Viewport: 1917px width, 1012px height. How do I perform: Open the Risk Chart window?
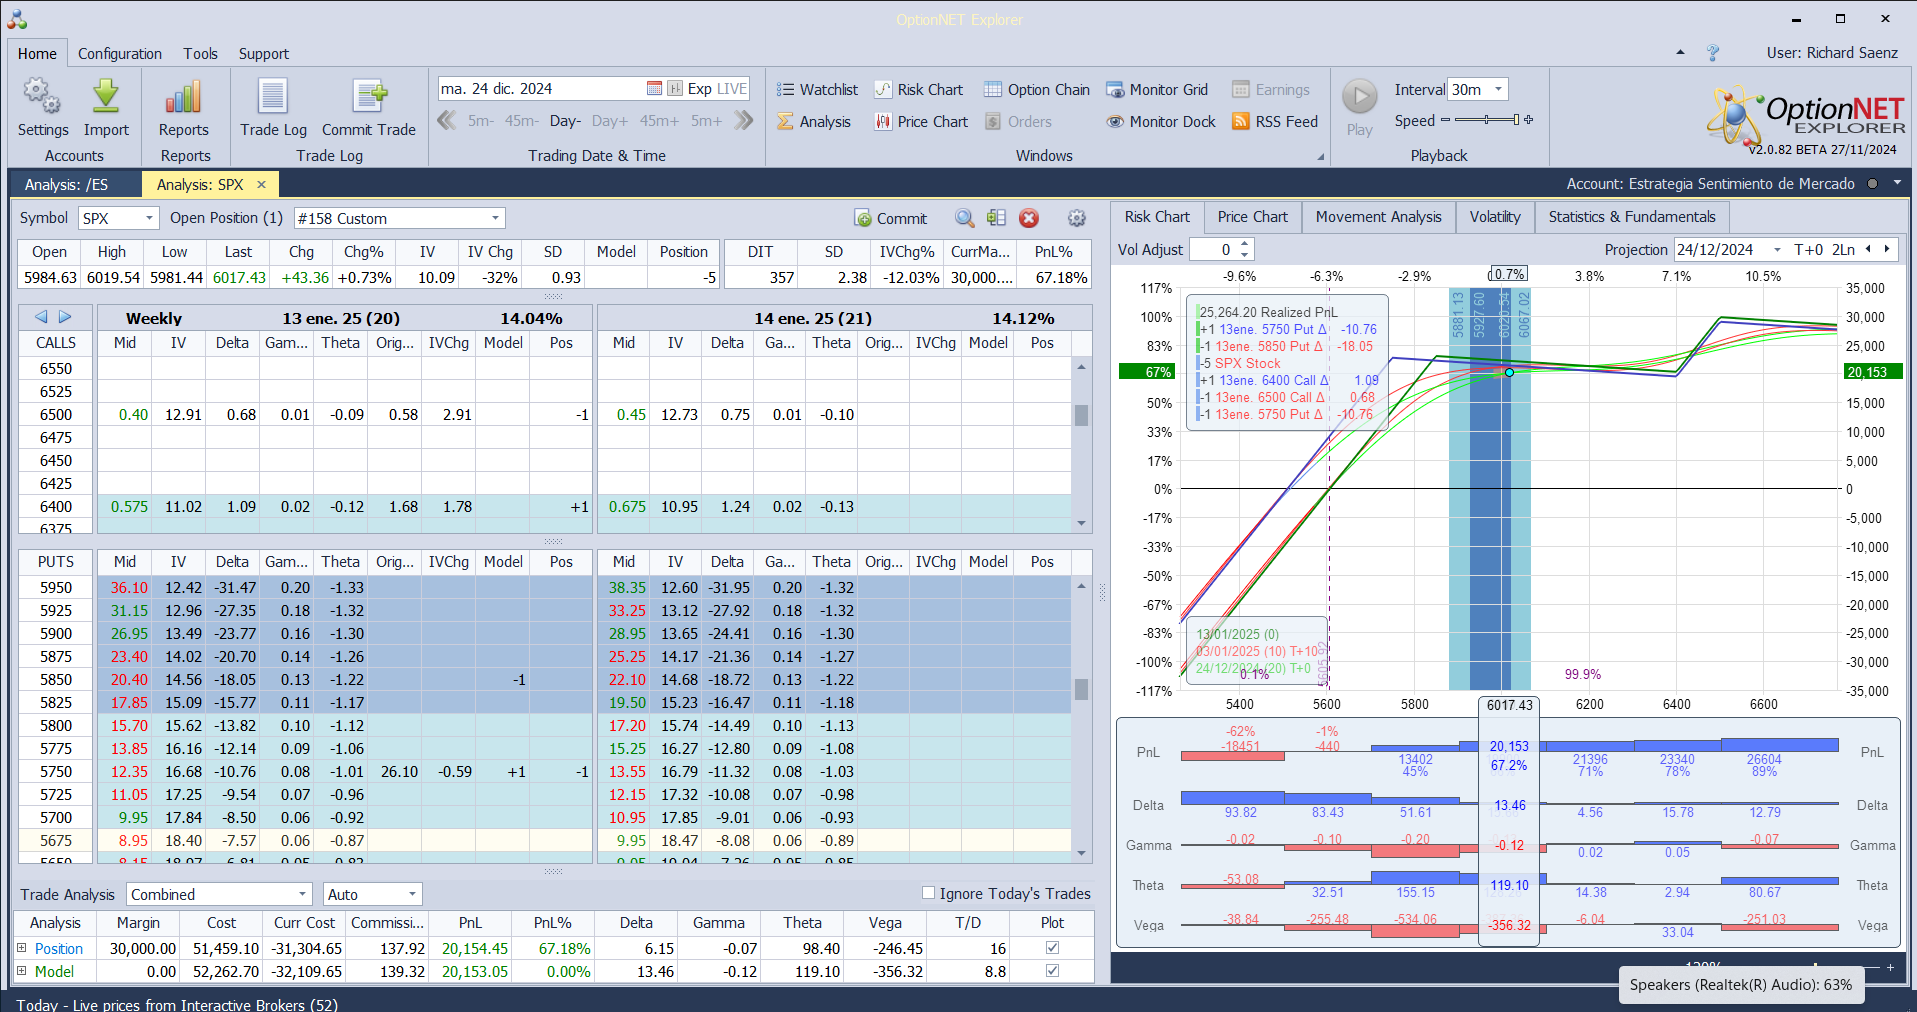(x=919, y=90)
